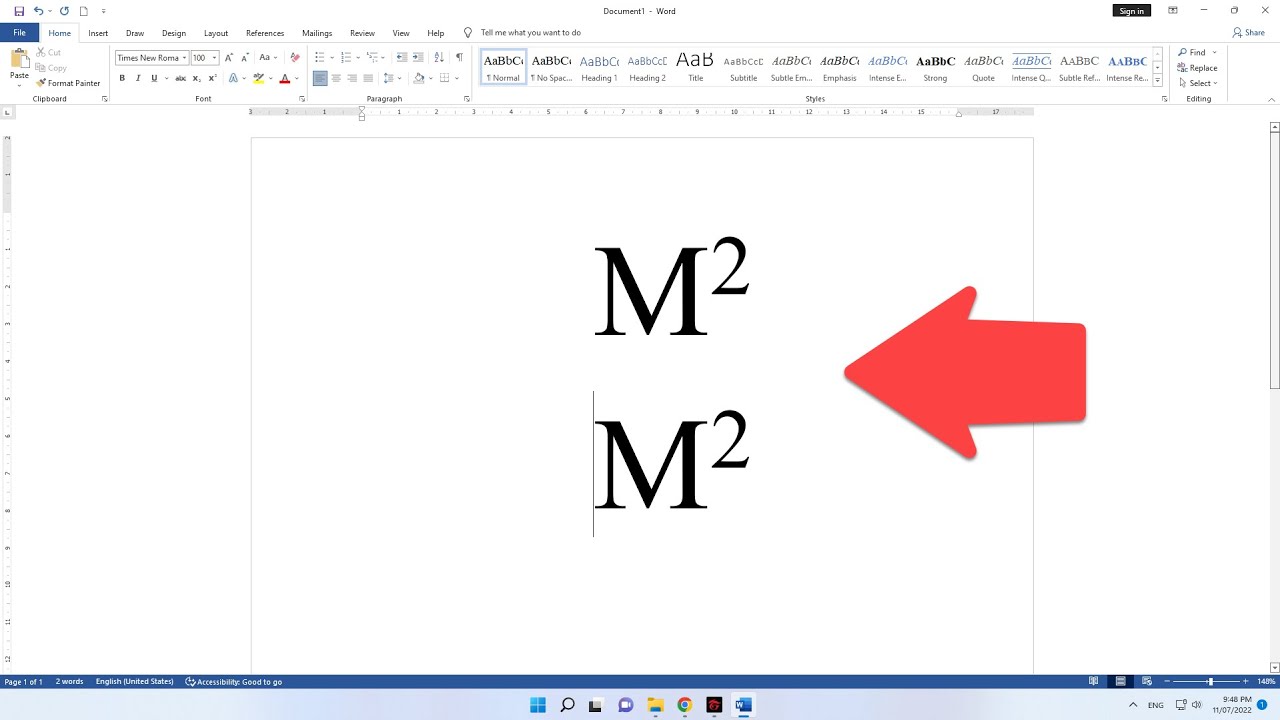Click the Decrease Indent icon
The height and width of the screenshot is (720, 1280).
point(401,58)
